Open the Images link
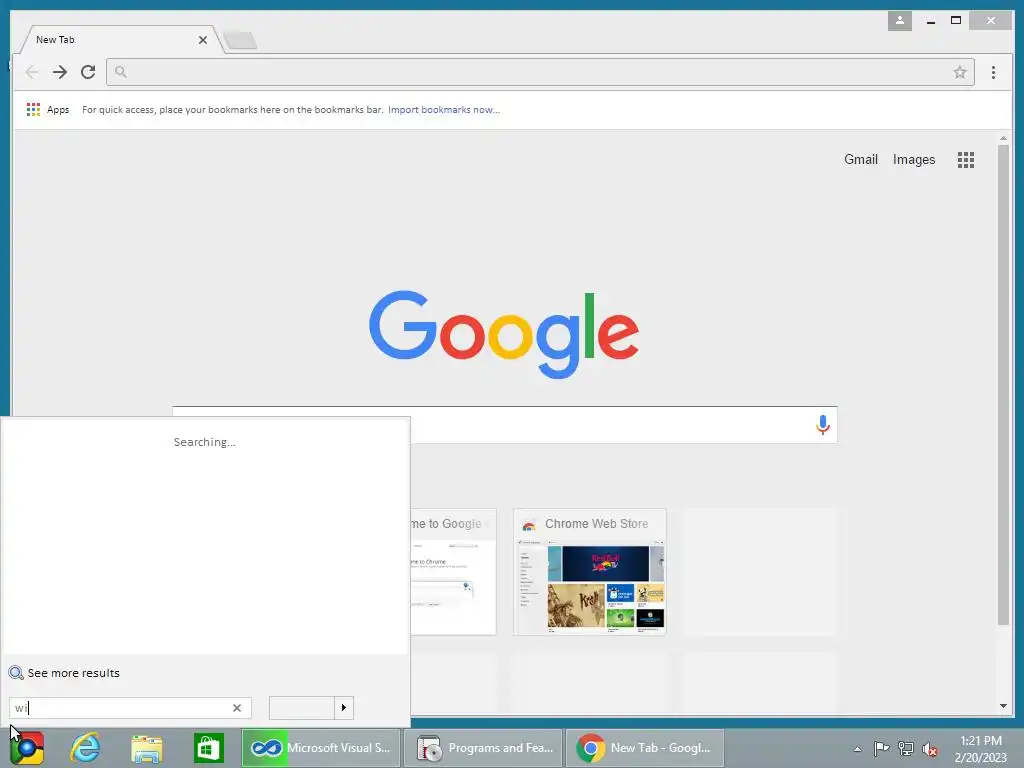Viewport: 1024px width, 768px height. (914, 160)
